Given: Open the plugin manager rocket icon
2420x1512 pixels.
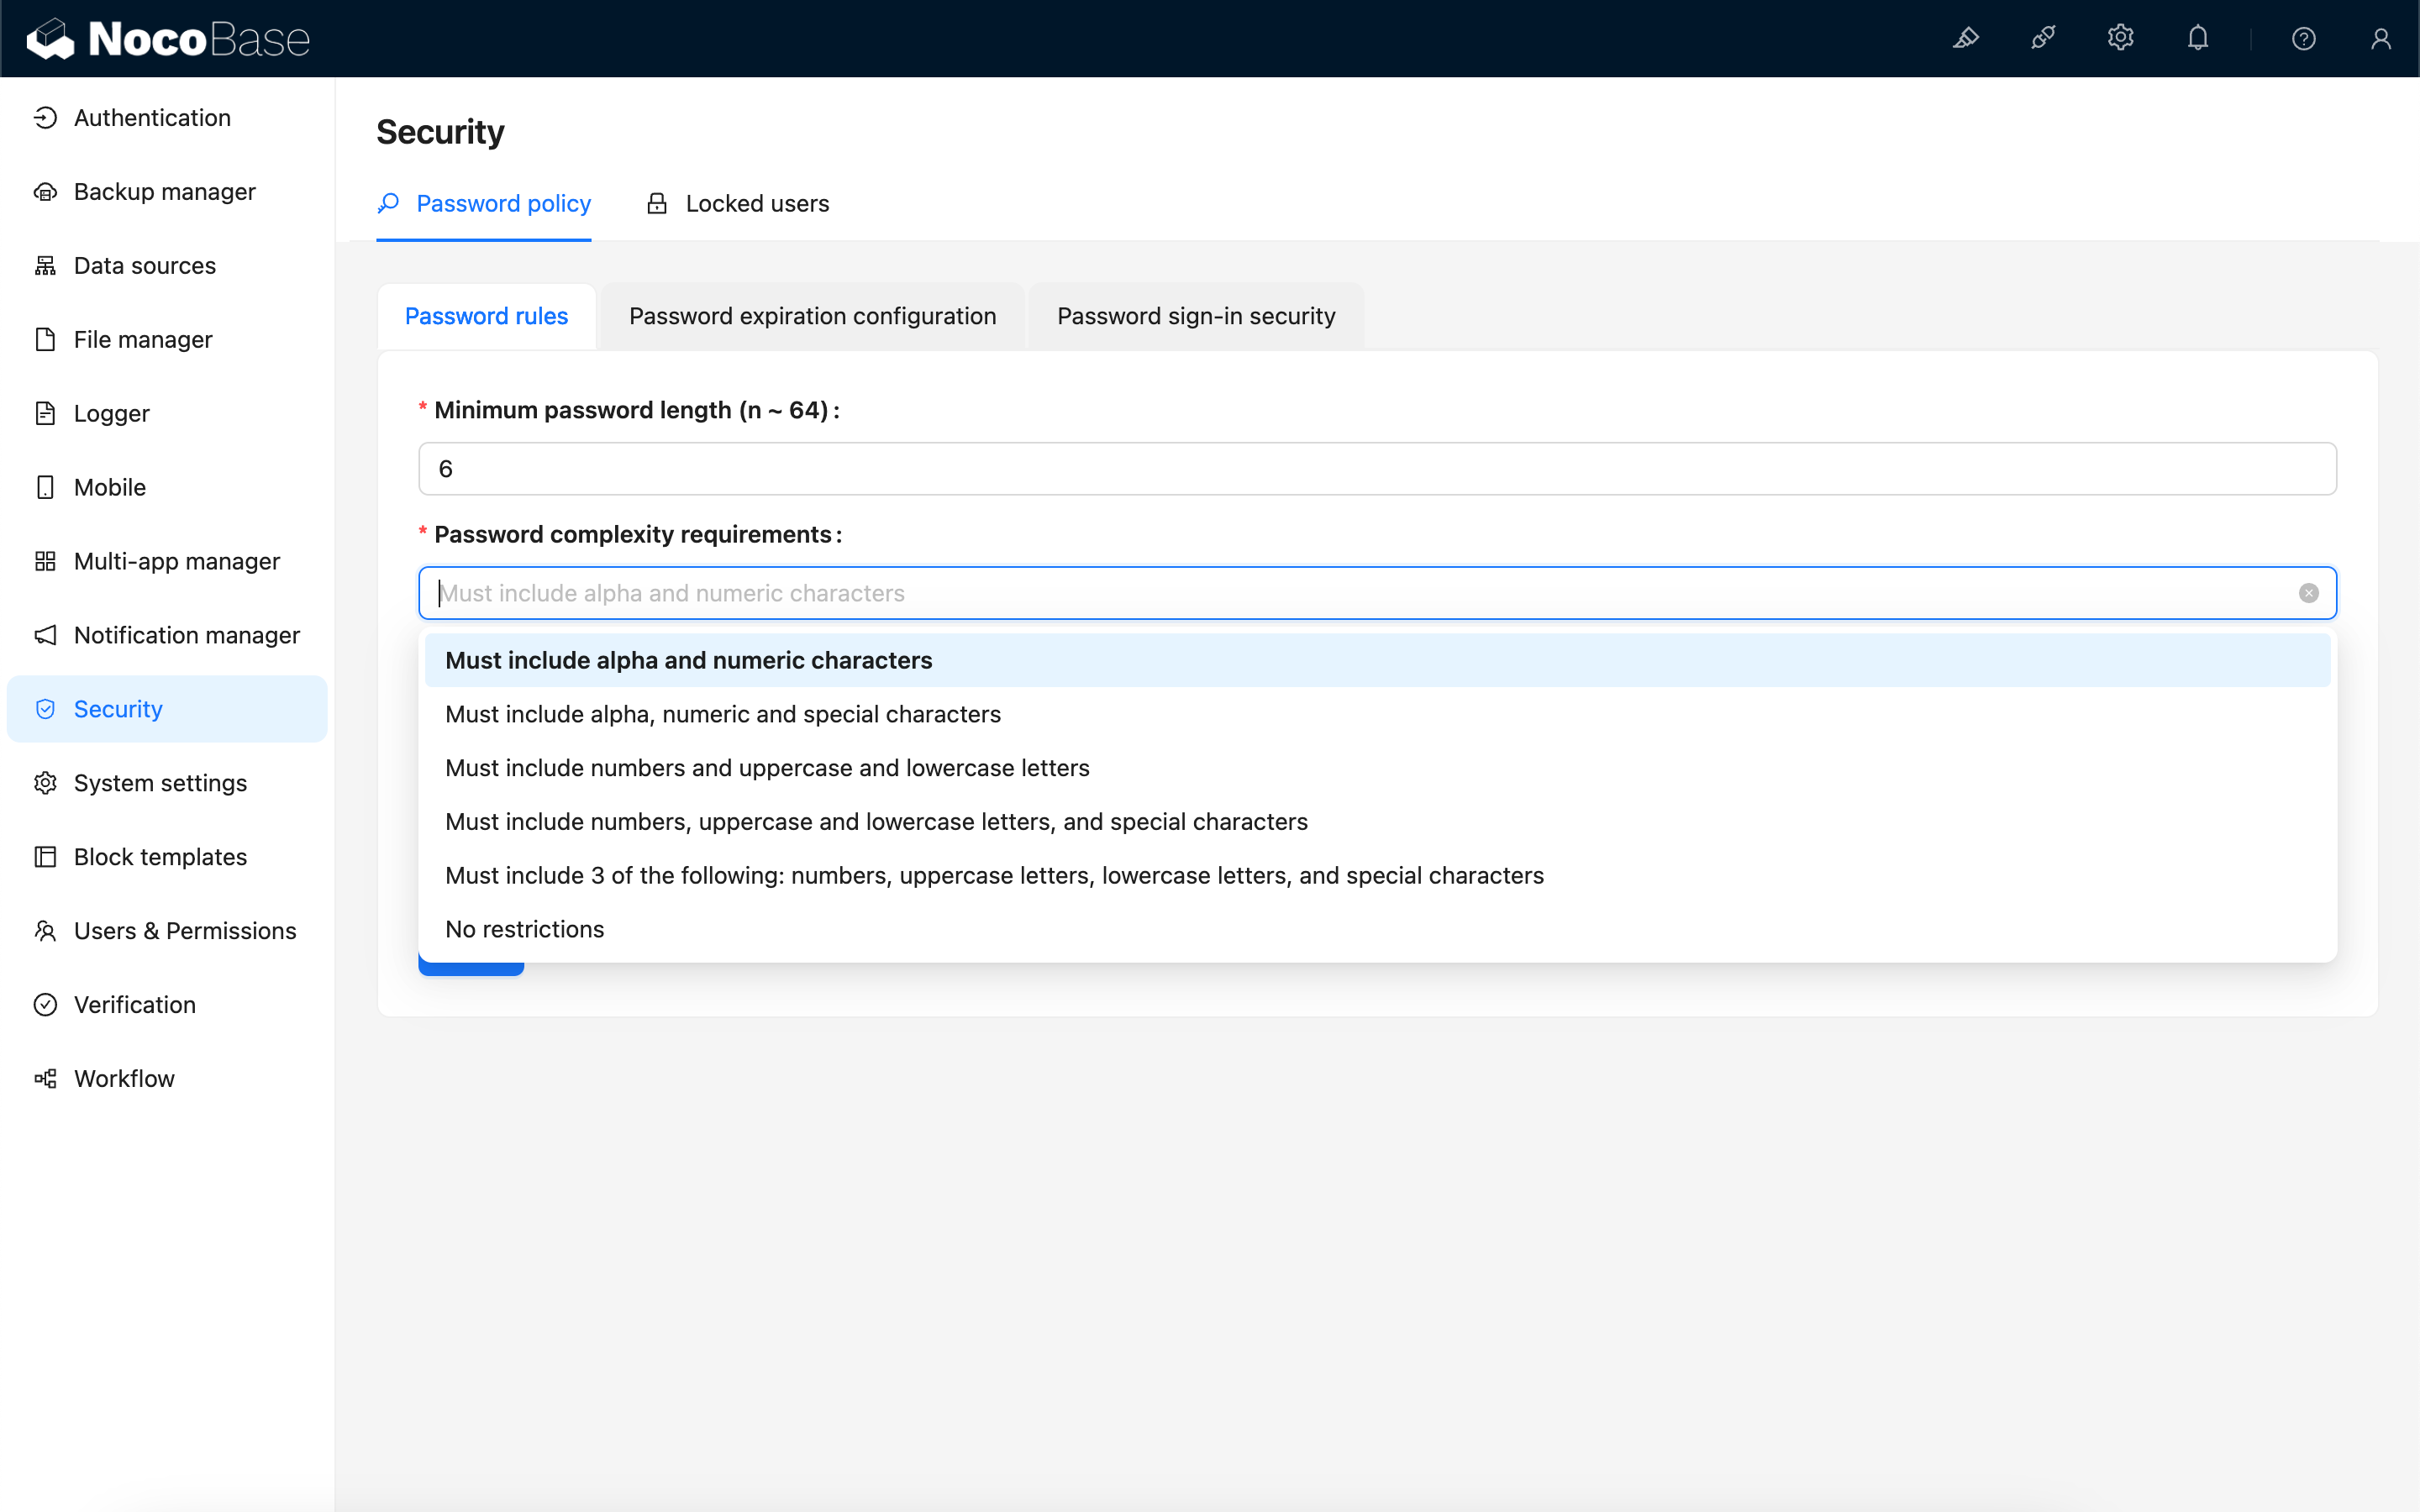Looking at the screenshot, I should pyautogui.click(x=2043, y=38).
